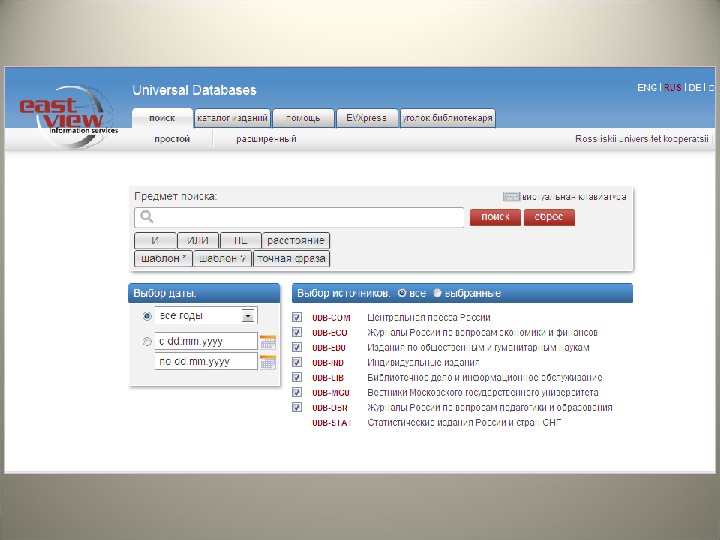Screen dimensions: 720x540
Task: Select 'выбранные' sources radio button
Action: (437, 293)
